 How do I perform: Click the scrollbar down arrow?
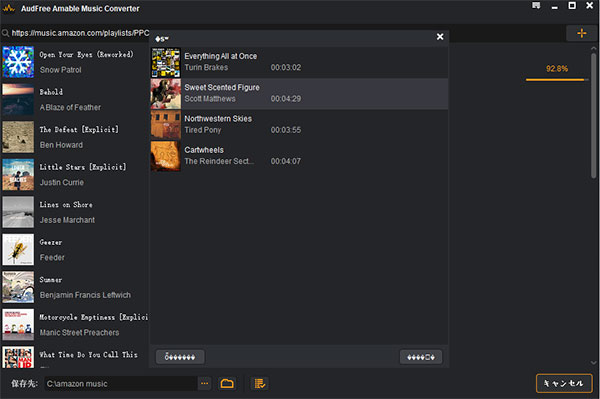pos(593,362)
